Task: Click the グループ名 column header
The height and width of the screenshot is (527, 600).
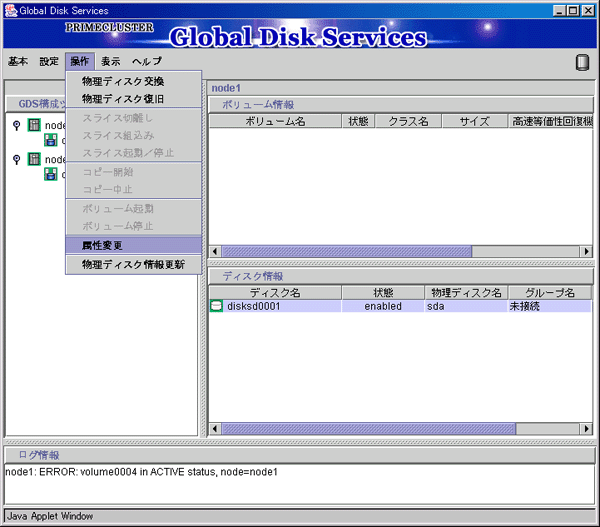Action: pyautogui.click(x=549, y=293)
